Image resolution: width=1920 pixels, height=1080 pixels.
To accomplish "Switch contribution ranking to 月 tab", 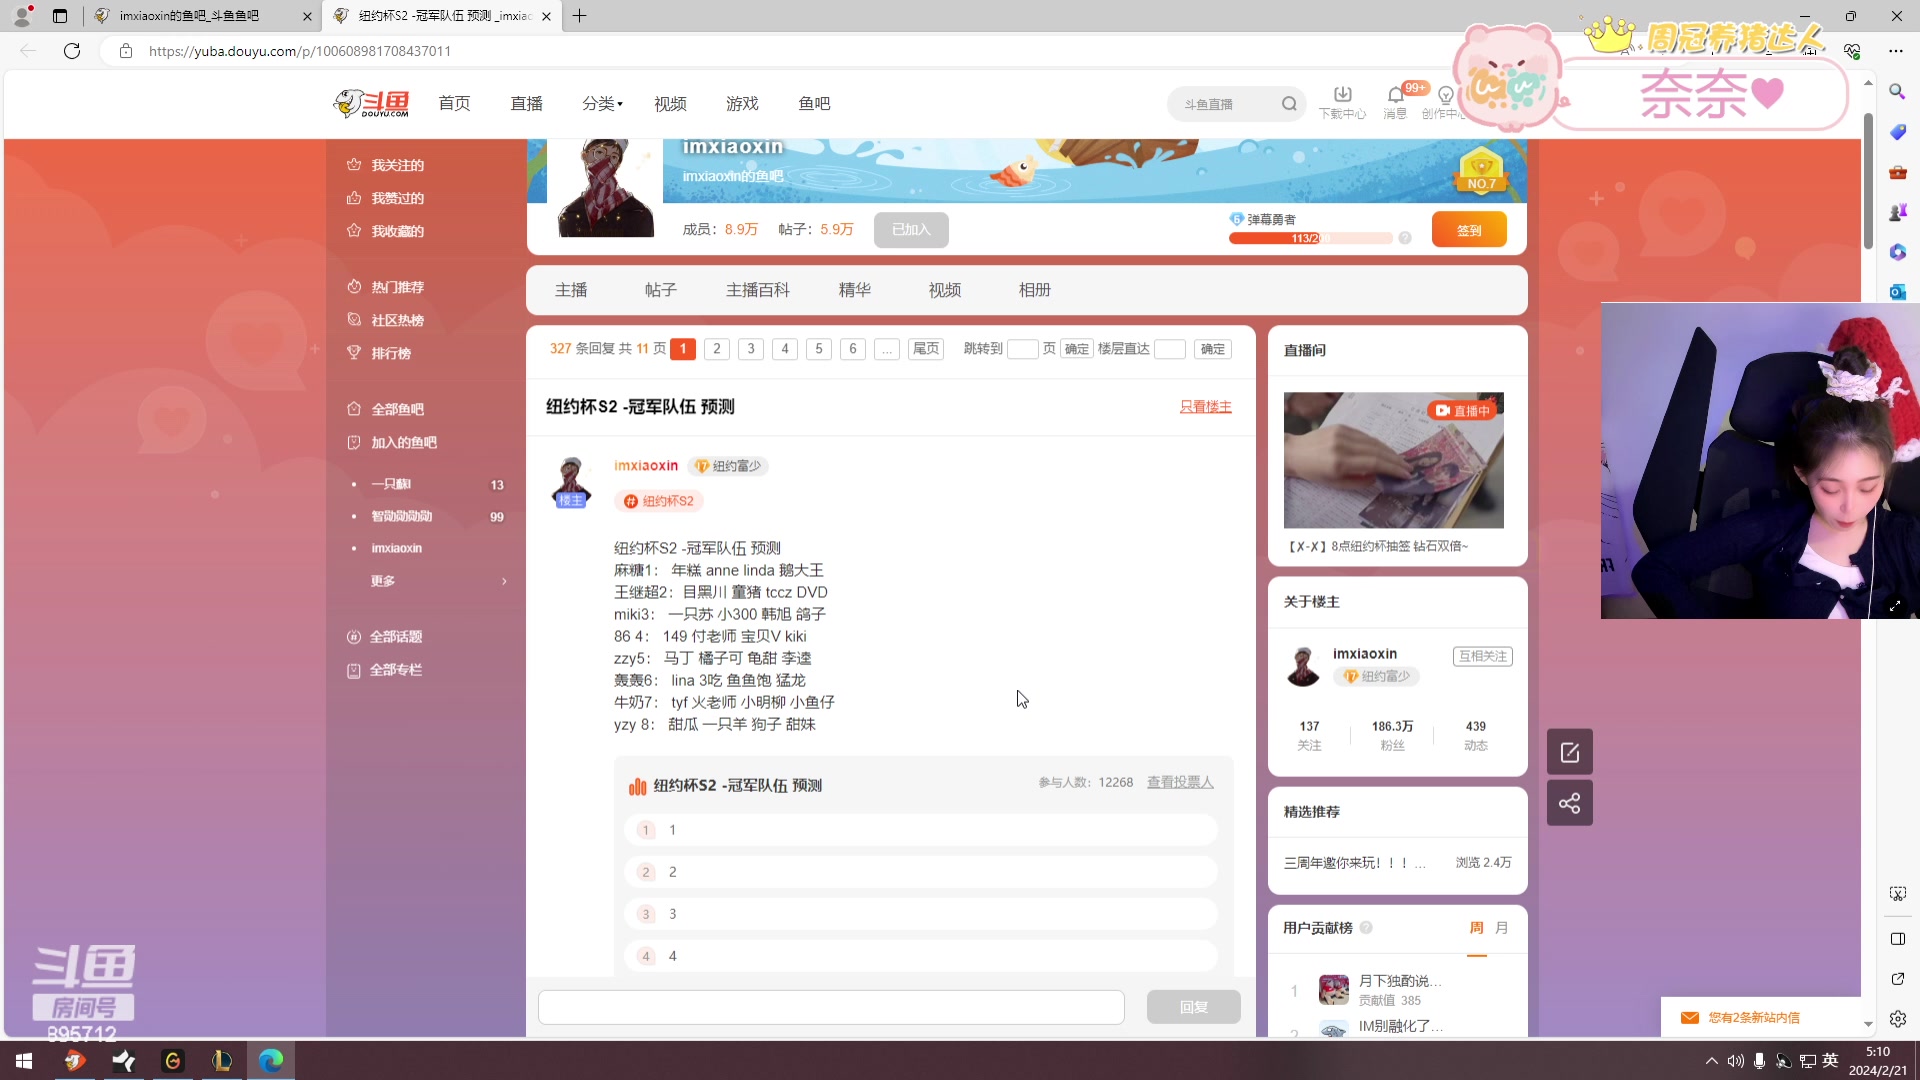I will coord(1501,928).
